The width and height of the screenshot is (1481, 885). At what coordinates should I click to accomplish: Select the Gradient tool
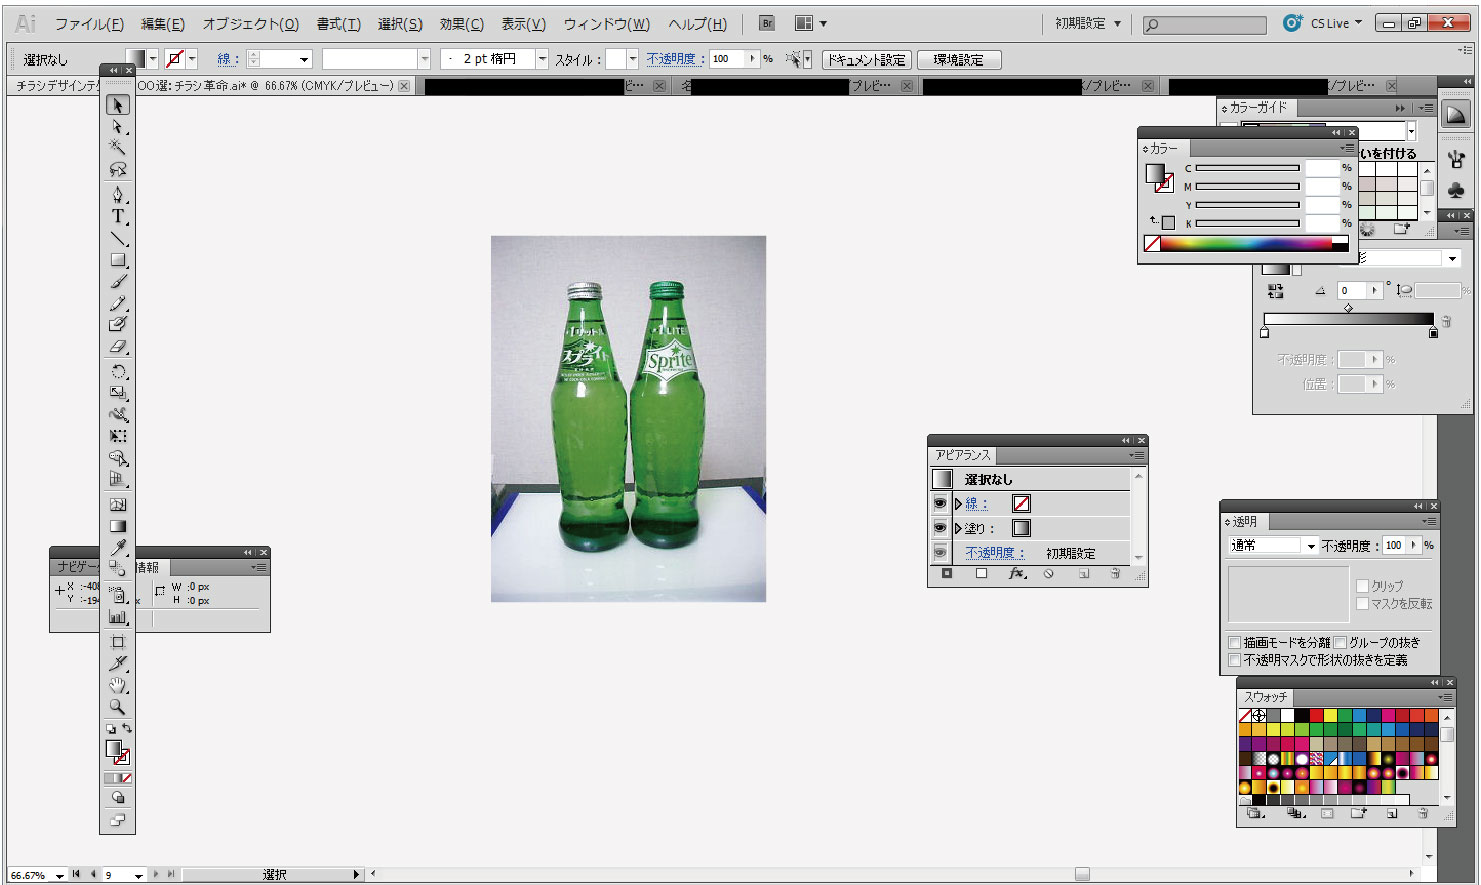117,526
